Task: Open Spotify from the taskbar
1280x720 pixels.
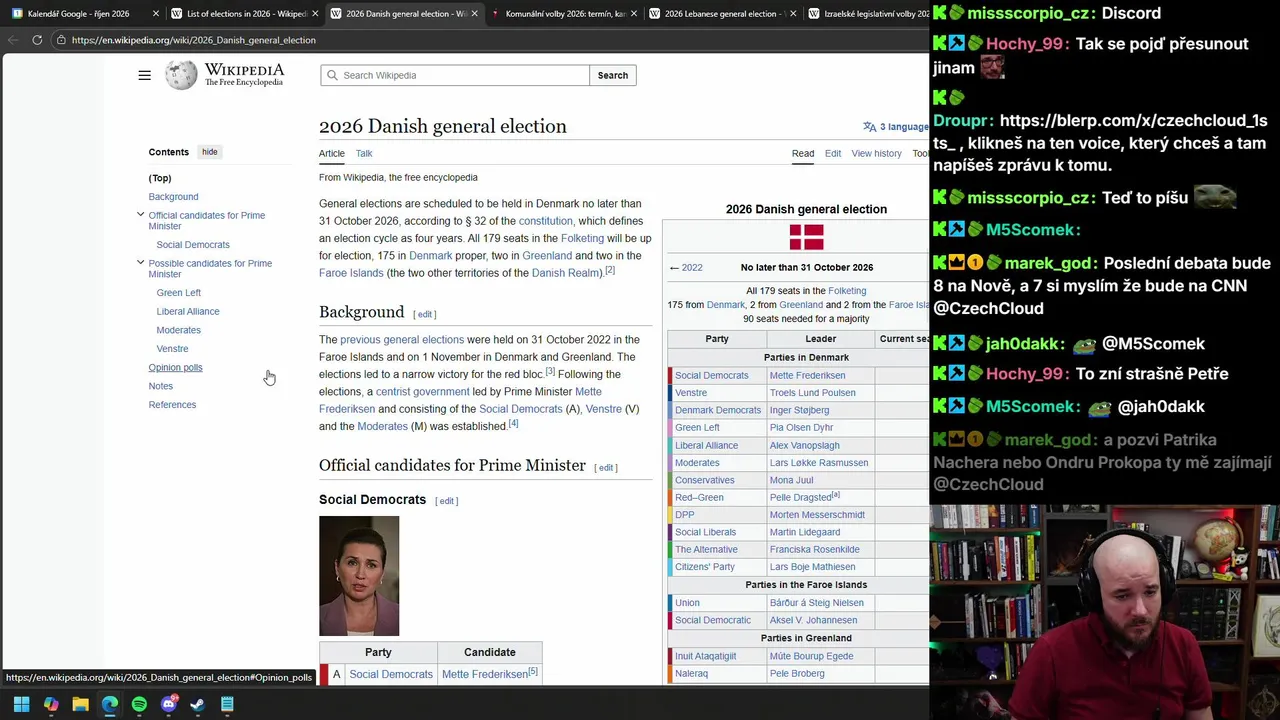Action: (x=139, y=704)
